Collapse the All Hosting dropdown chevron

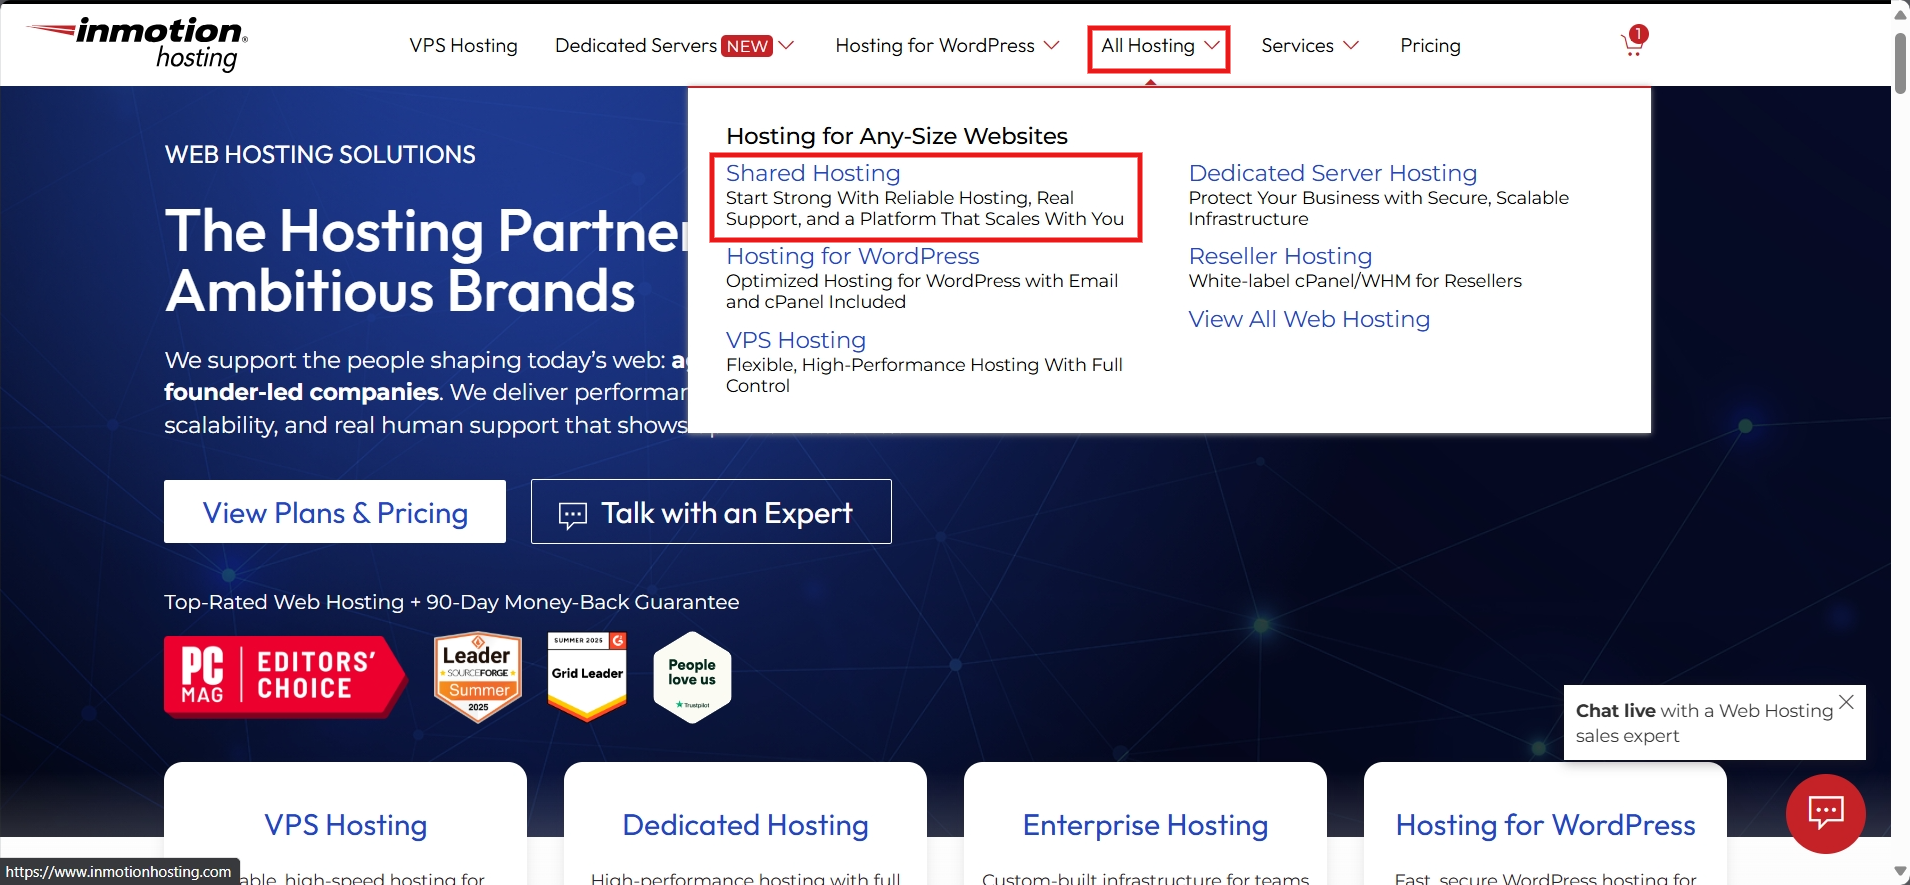1212,45
